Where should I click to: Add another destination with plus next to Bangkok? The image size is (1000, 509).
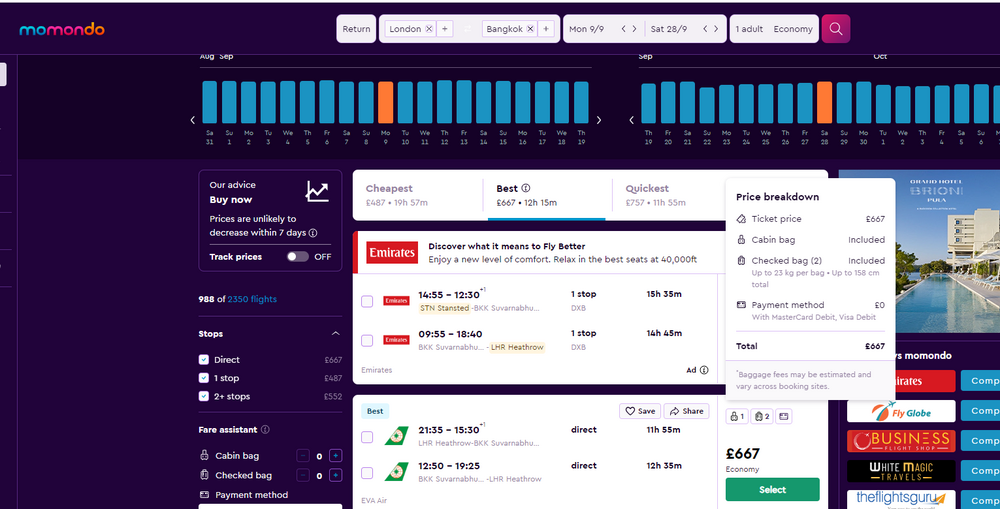(x=546, y=29)
